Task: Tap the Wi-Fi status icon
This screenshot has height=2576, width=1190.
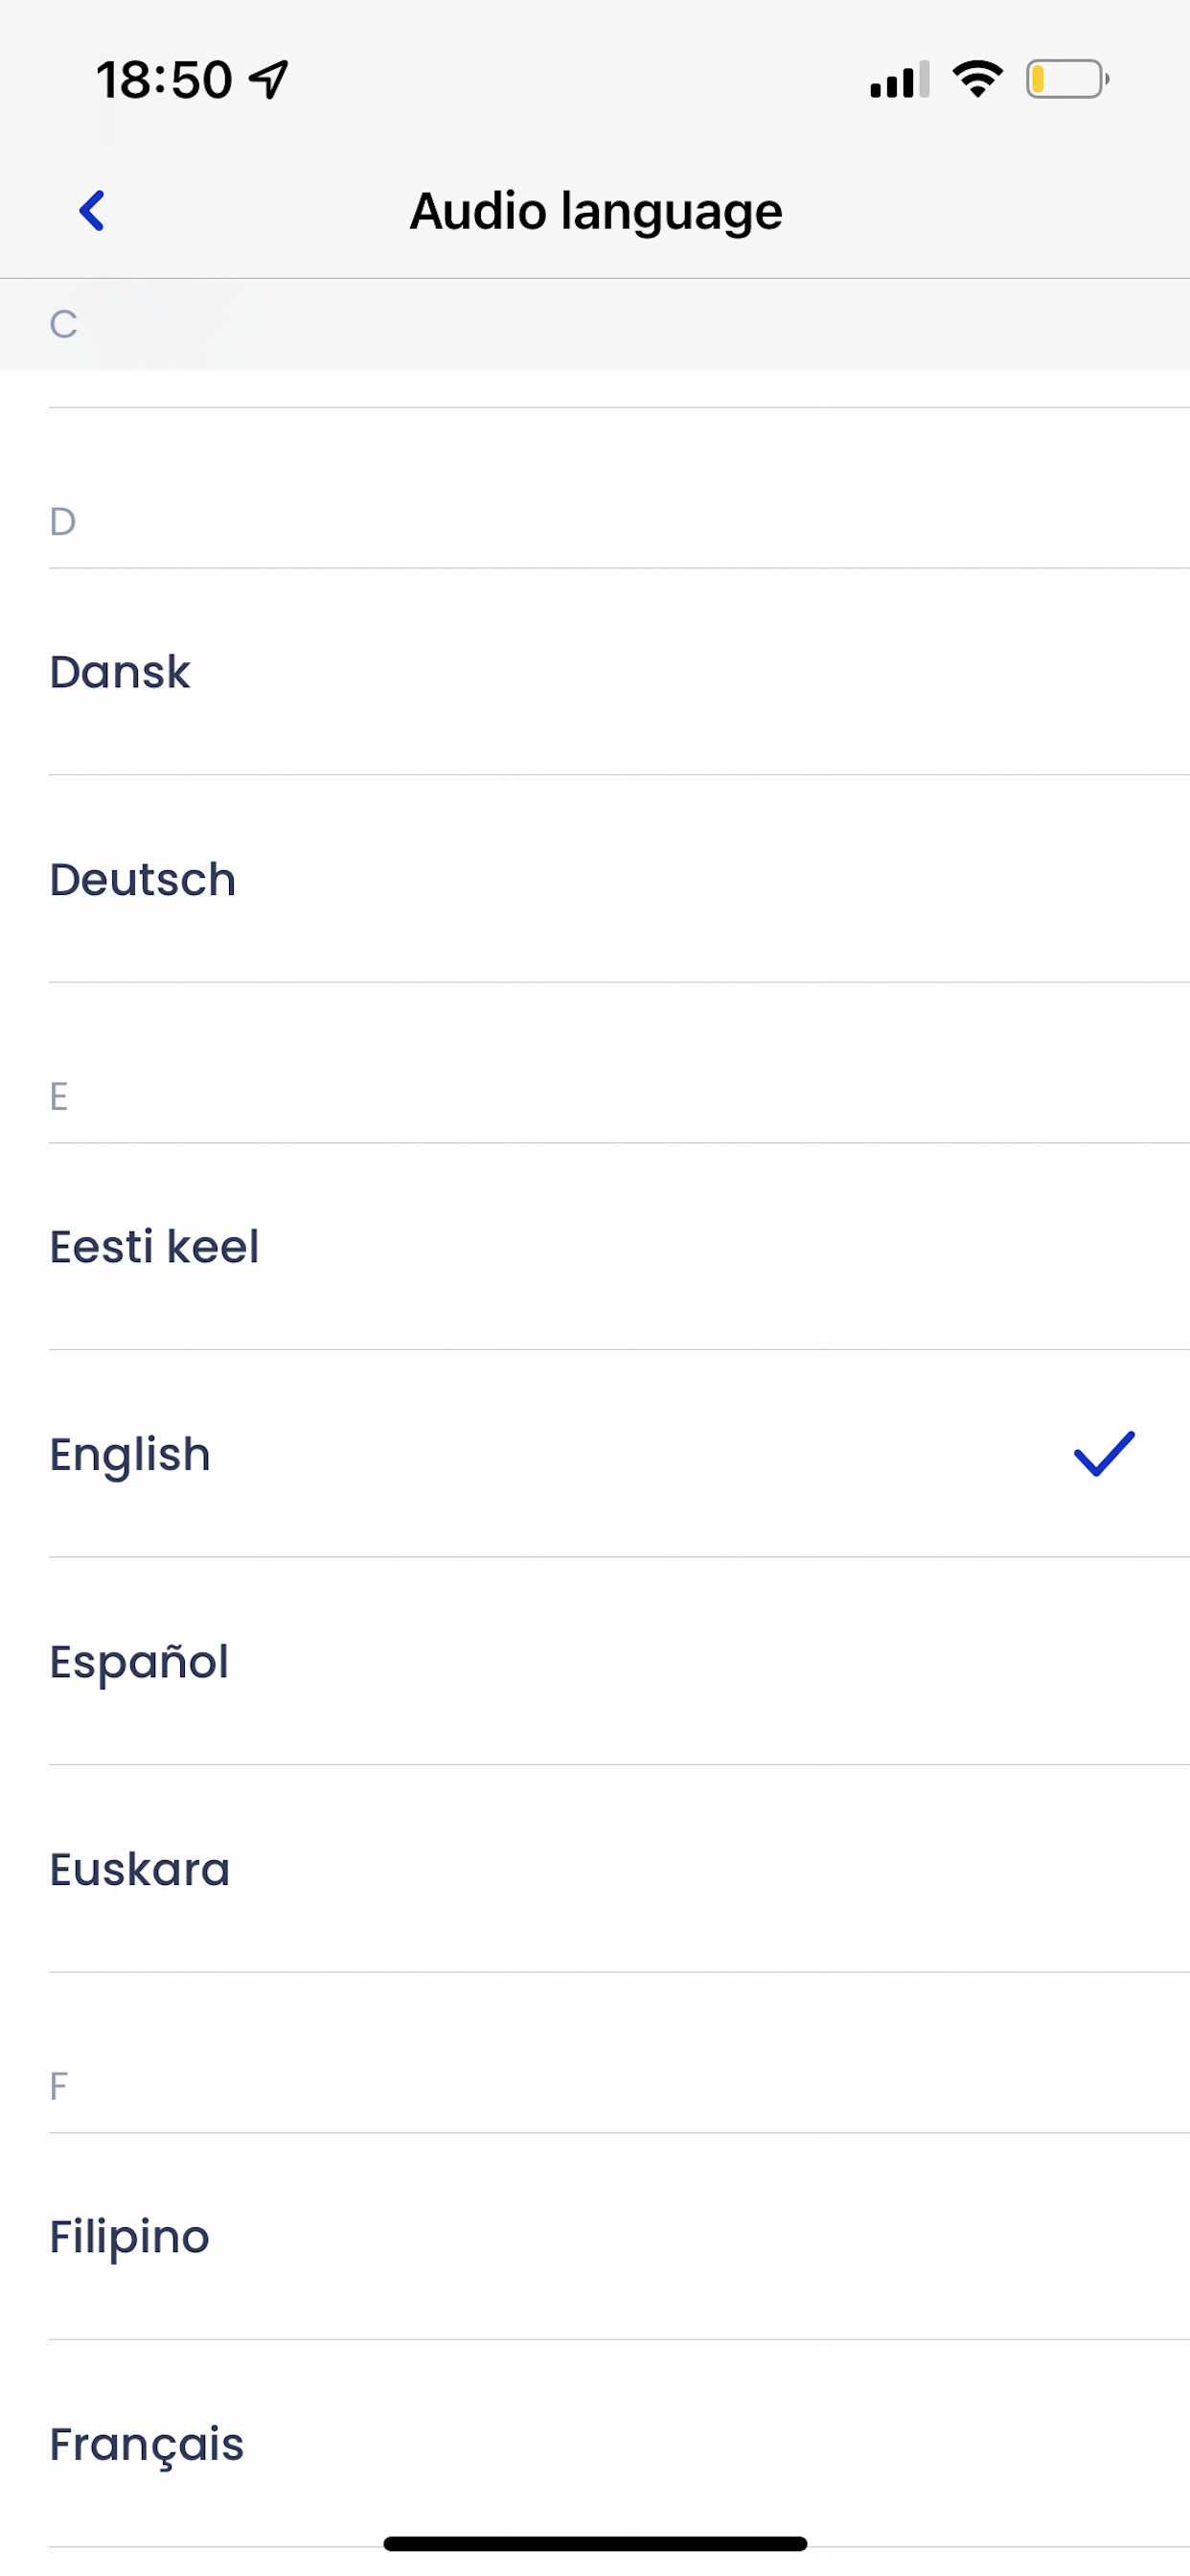Action: pos(977,79)
